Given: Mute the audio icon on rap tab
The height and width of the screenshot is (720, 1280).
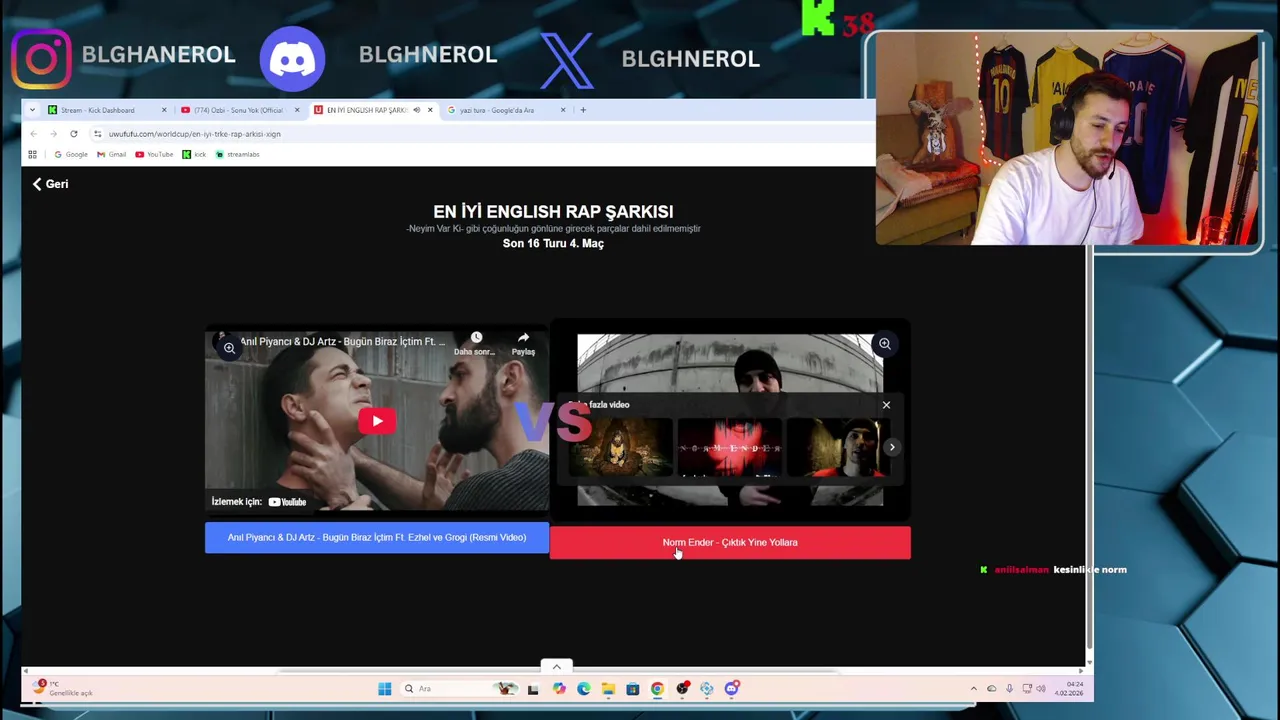Looking at the screenshot, I should pyautogui.click(x=416, y=110).
